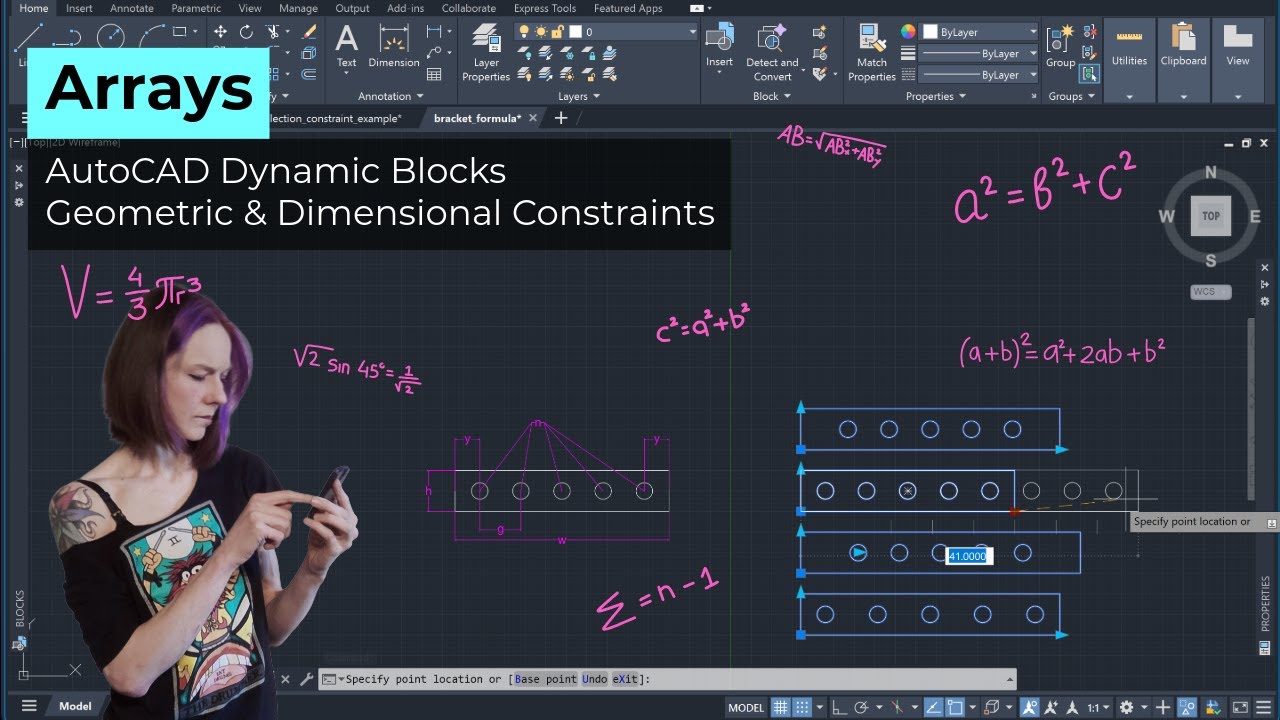This screenshot has height=720, width=1280.
Task: Toggle Object Snap Tracking
Action: (x=933, y=707)
